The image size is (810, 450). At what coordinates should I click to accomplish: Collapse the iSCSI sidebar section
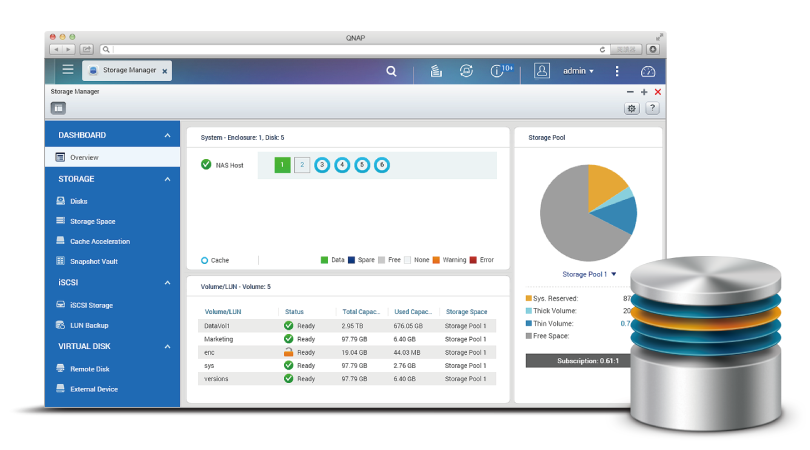(x=167, y=283)
